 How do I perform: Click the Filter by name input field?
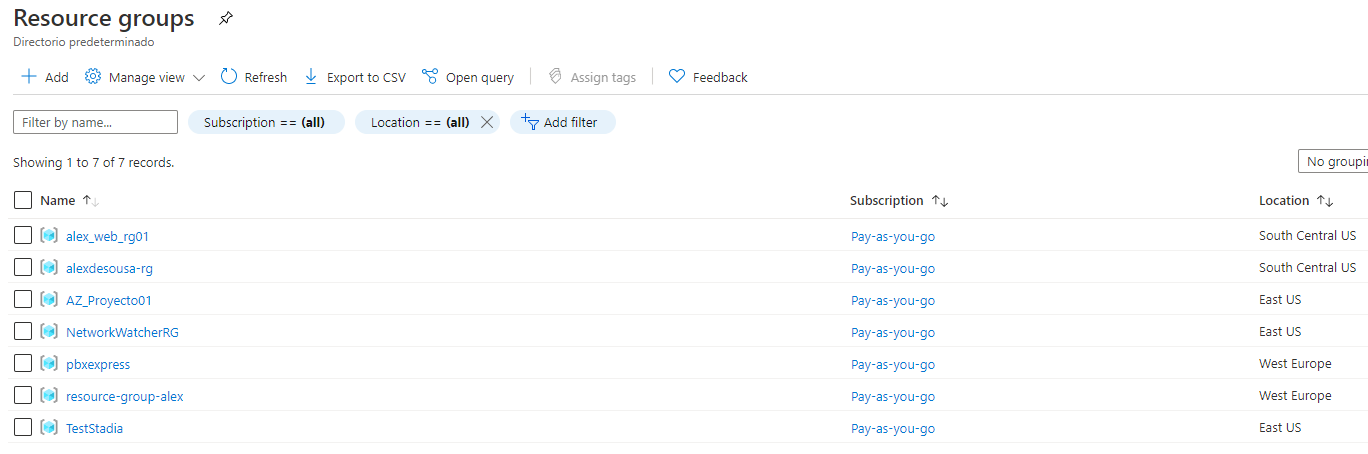point(95,122)
